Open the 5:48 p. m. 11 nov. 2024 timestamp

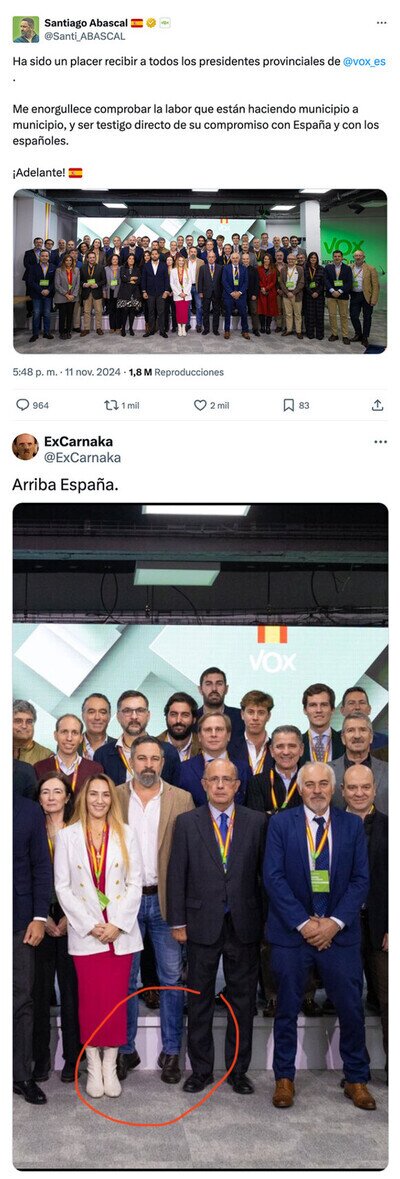pos(65,372)
